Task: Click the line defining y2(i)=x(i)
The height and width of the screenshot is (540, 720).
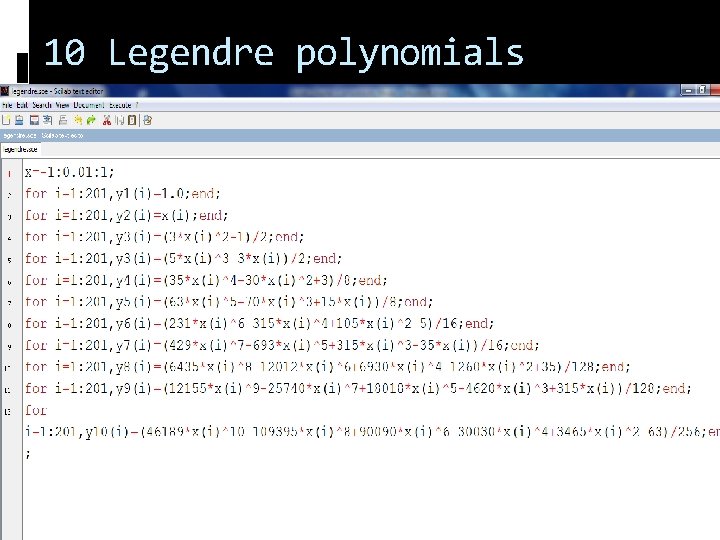Action: coord(126,215)
